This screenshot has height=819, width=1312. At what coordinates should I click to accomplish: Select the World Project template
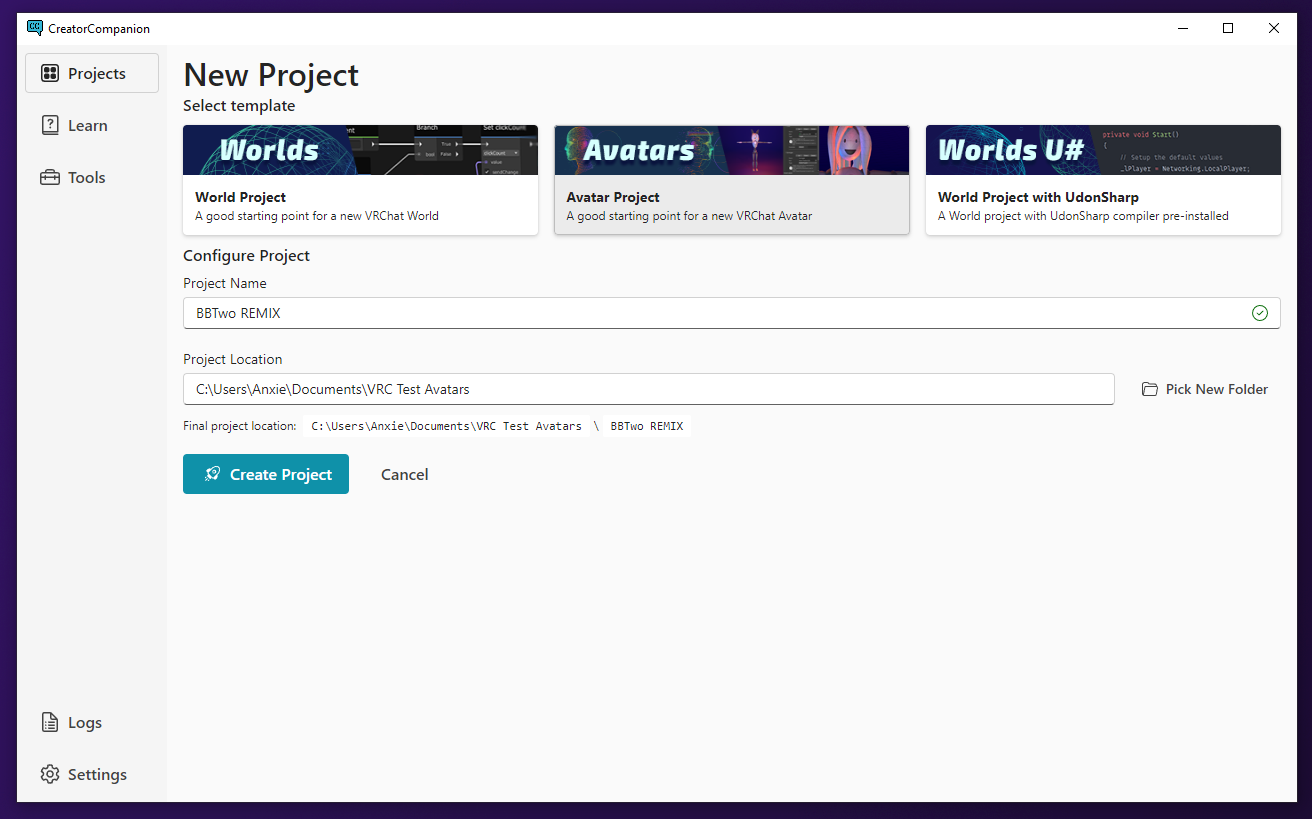point(360,180)
